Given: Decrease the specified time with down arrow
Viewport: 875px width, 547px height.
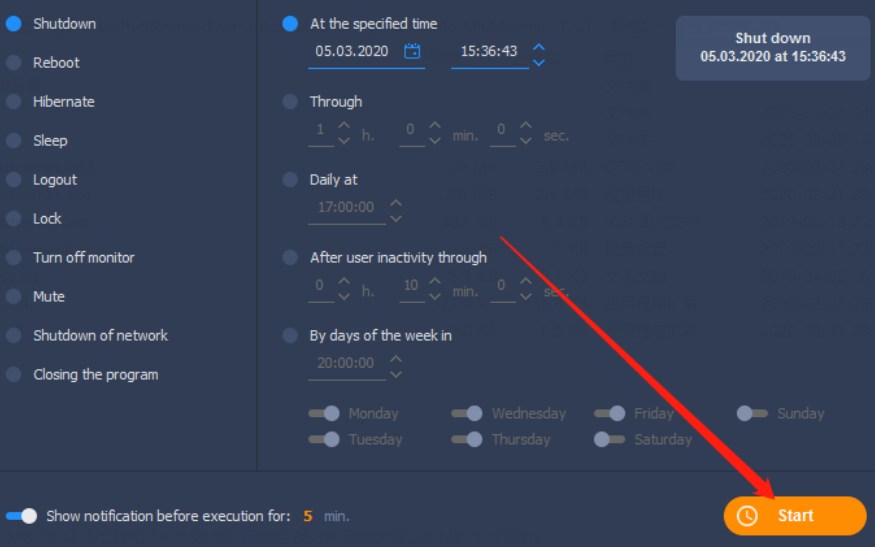Looking at the screenshot, I should click(x=539, y=63).
